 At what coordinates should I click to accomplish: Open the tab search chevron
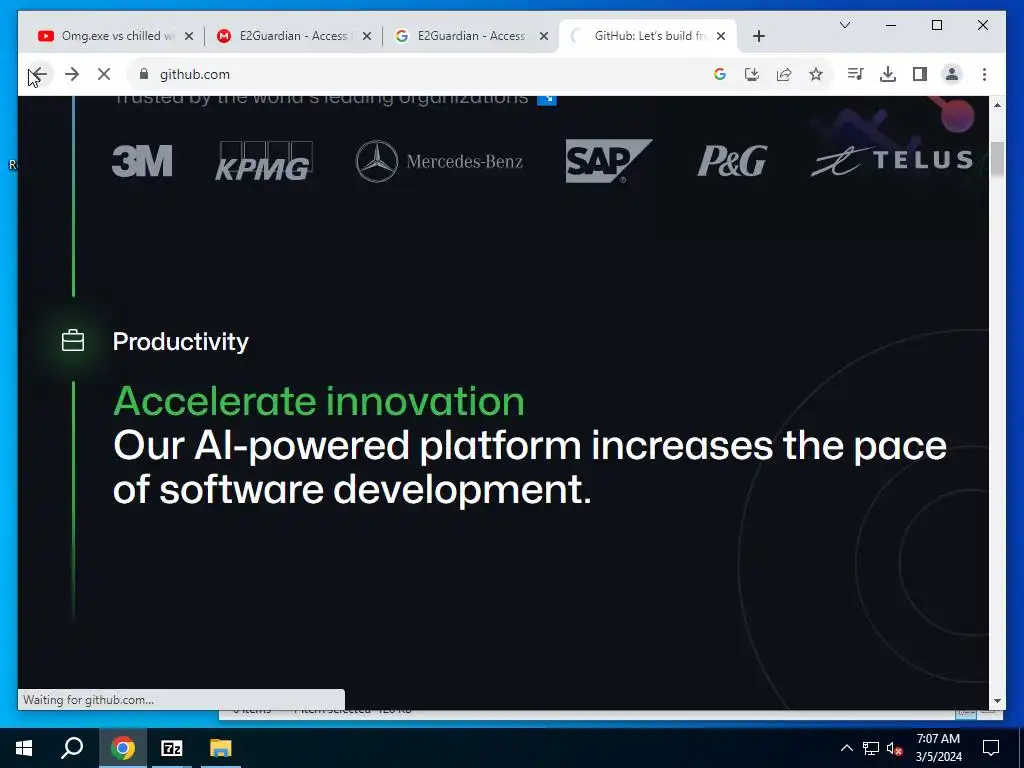[844, 25]
